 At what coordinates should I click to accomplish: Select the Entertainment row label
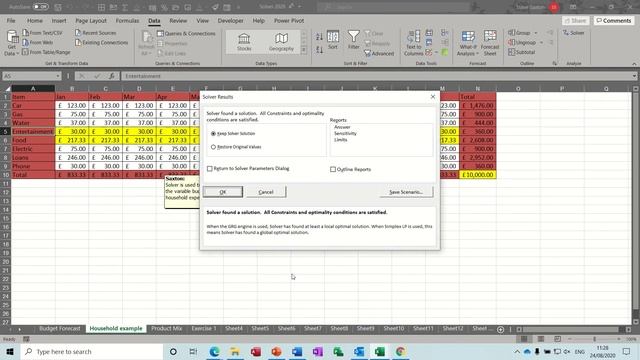(33, 131)
